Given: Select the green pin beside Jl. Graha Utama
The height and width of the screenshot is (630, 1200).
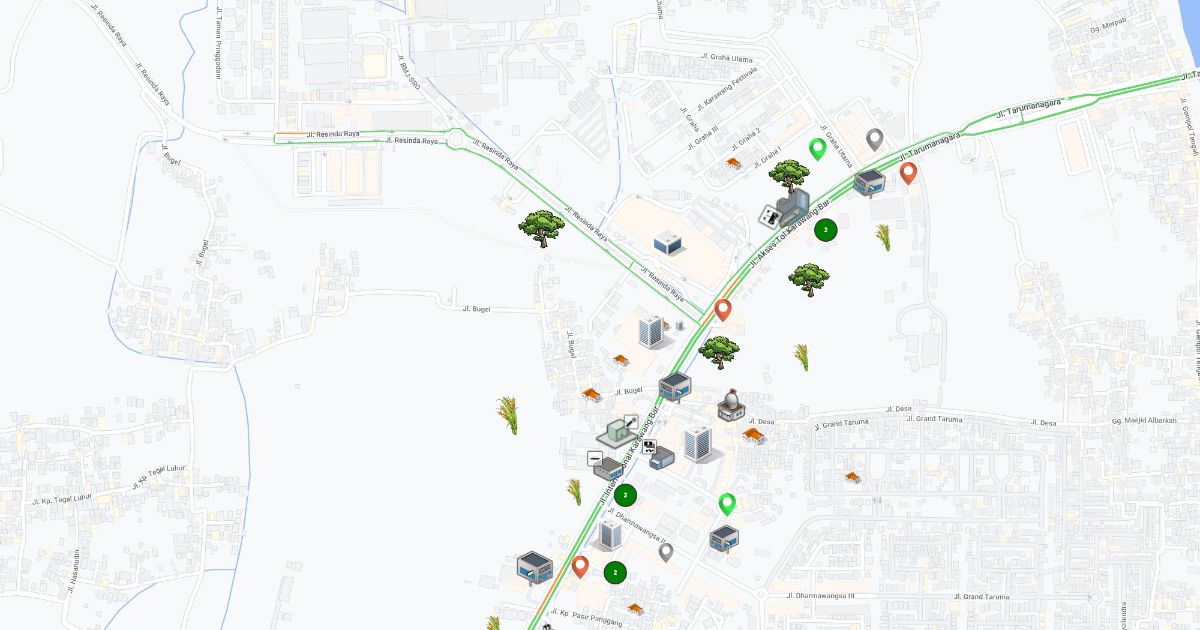Looking at the screenshot, I should (817, 150).
